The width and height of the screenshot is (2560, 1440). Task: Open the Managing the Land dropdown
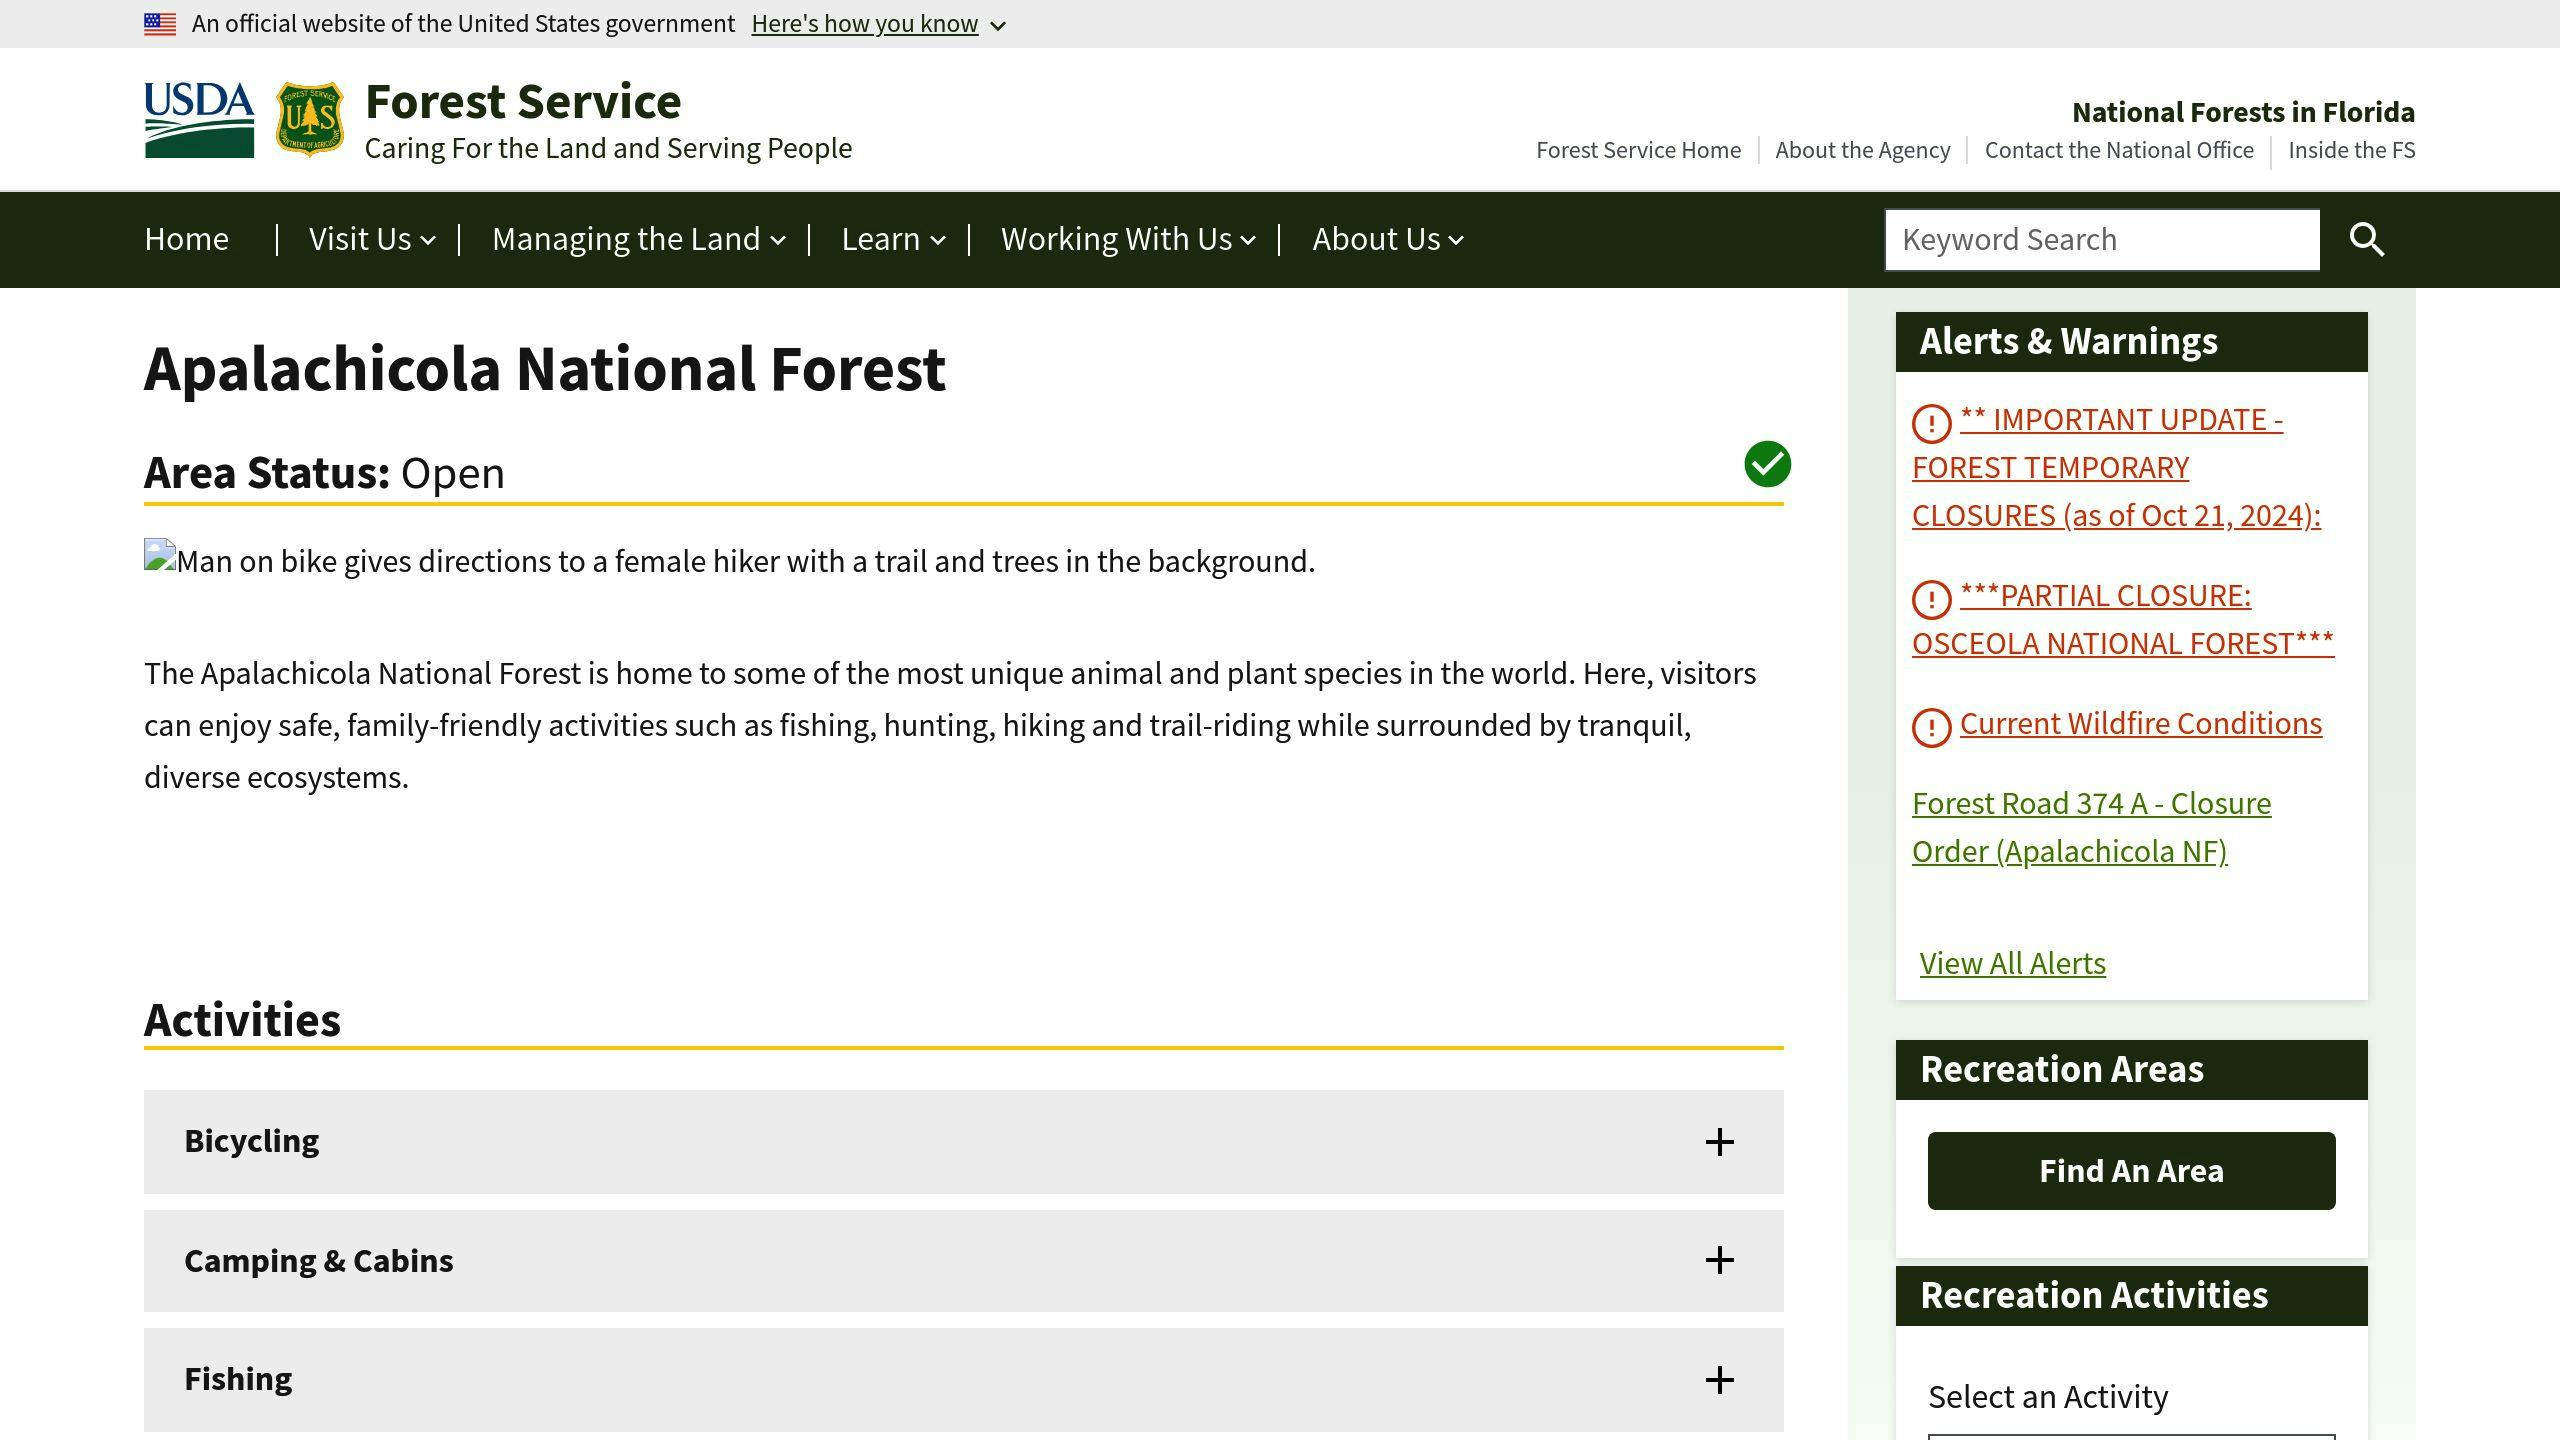coord(638,239)
